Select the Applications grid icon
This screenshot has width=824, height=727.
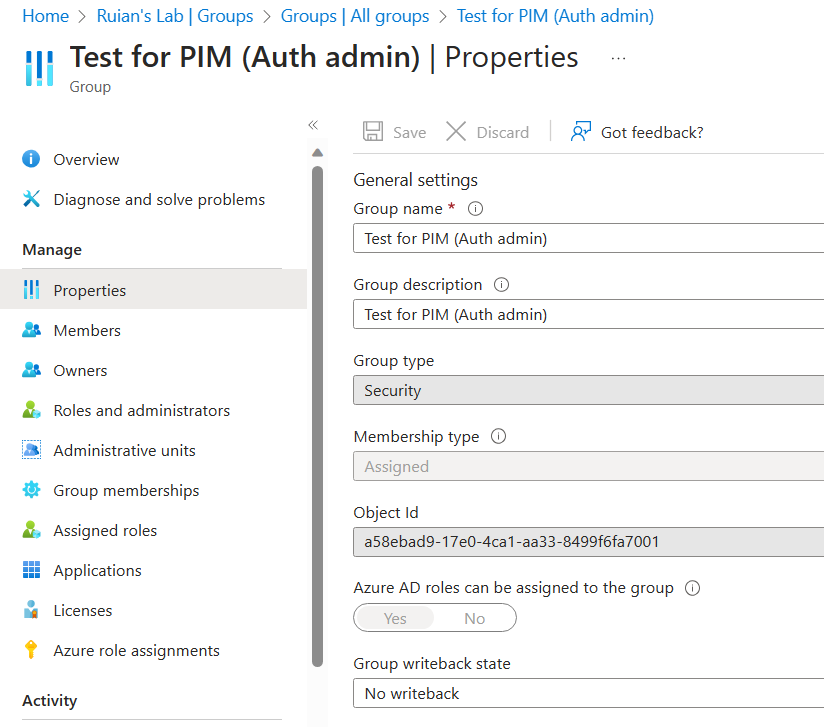point(30,570)
